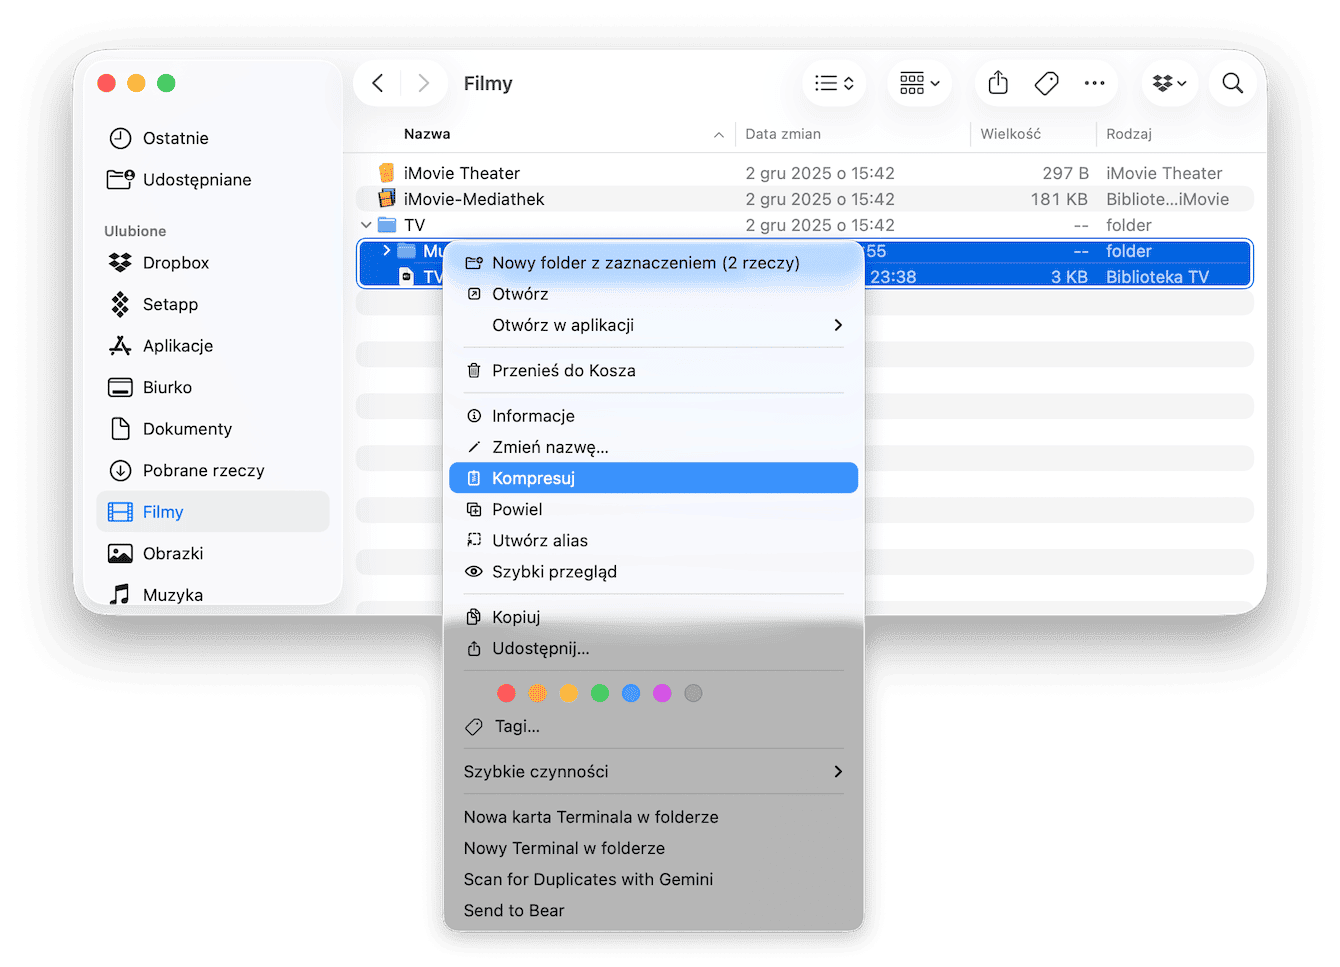Choose Nowa karta Terminala w folderze
Image resolution: width=1340 pixels, height=967 pixels.
click(x=654, y=817)
